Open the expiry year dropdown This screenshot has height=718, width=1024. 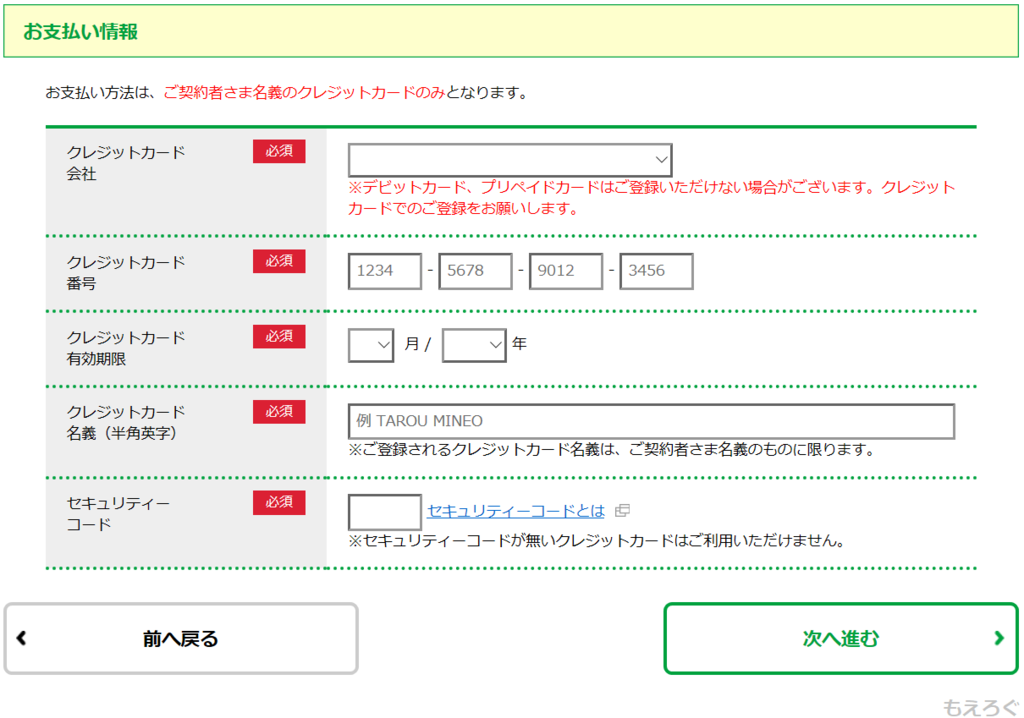pos(474,345)
